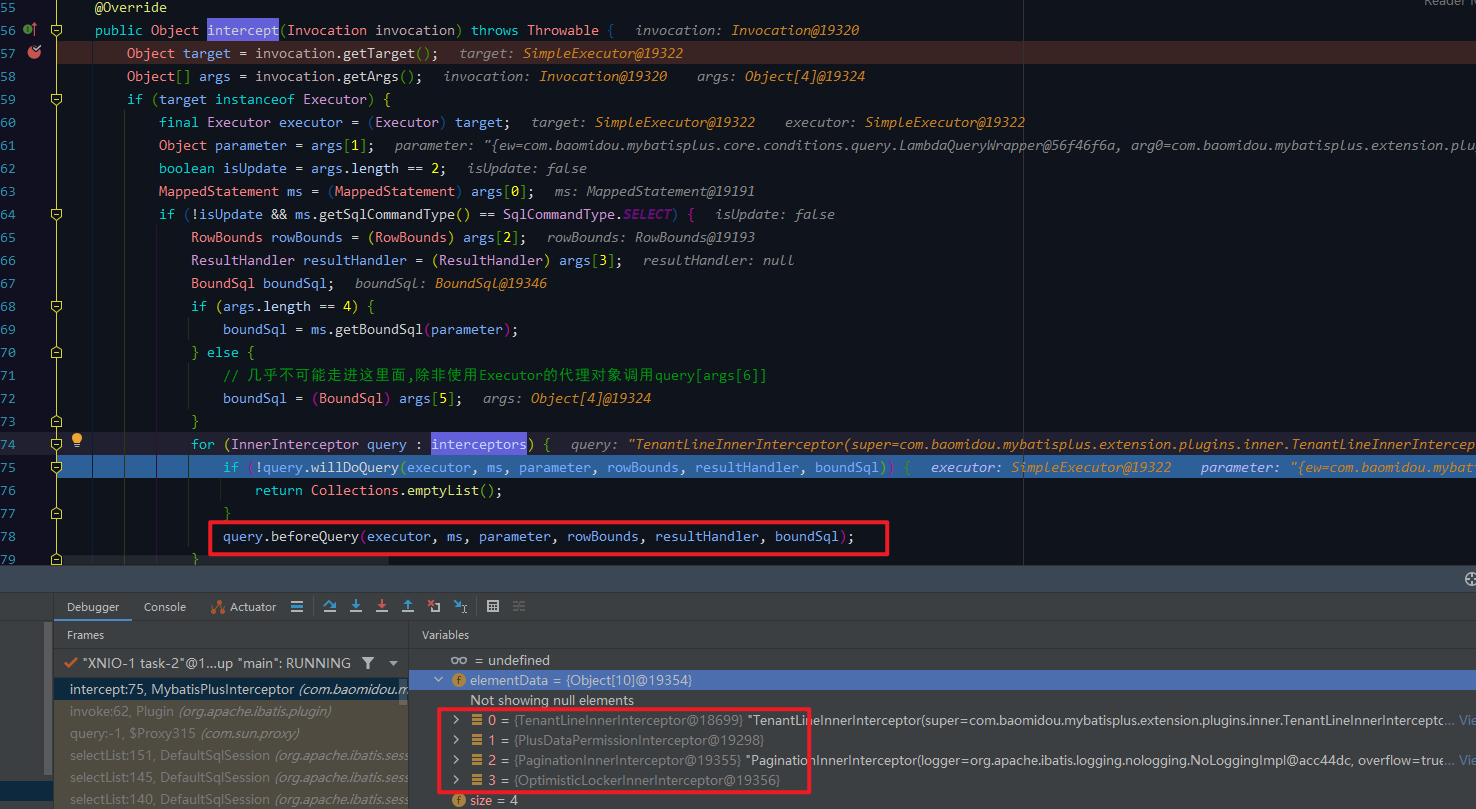The image size is (1476, 809).
Task: Click the Drop Frame icon
Action: (434, 606)
